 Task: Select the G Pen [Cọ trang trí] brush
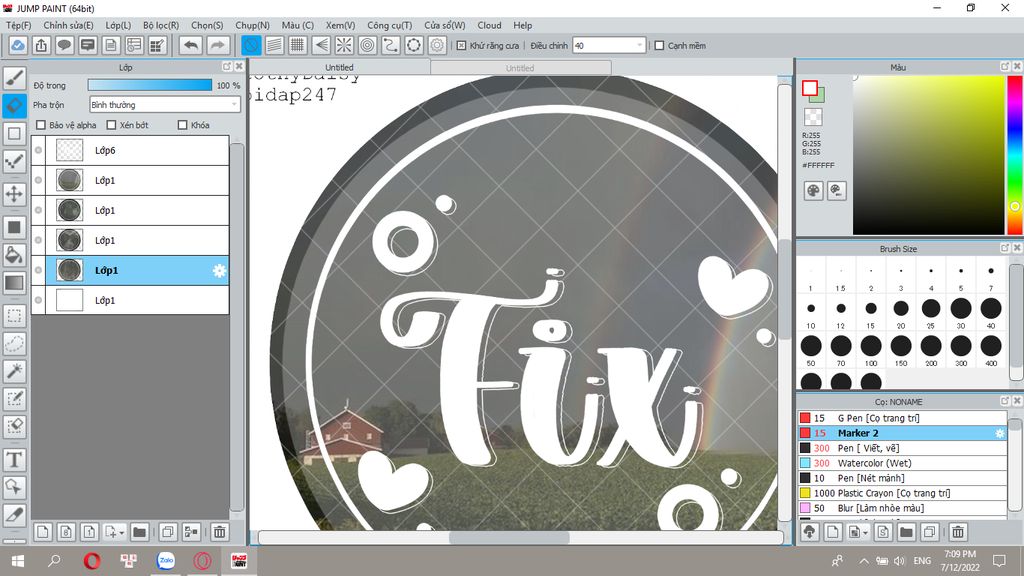[902, 418]
